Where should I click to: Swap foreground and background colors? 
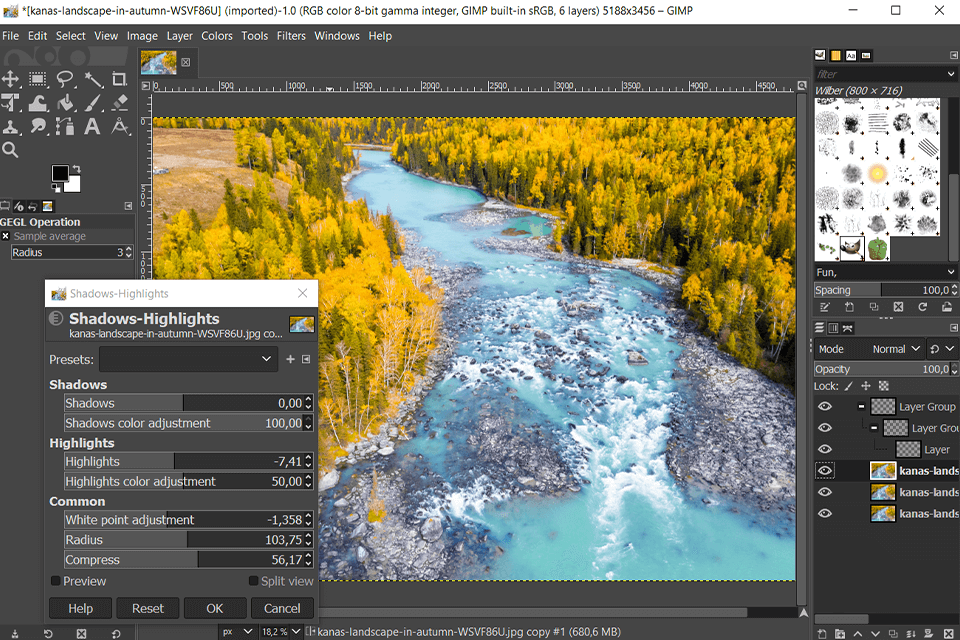pyautogui.click(x=76, y=169)
